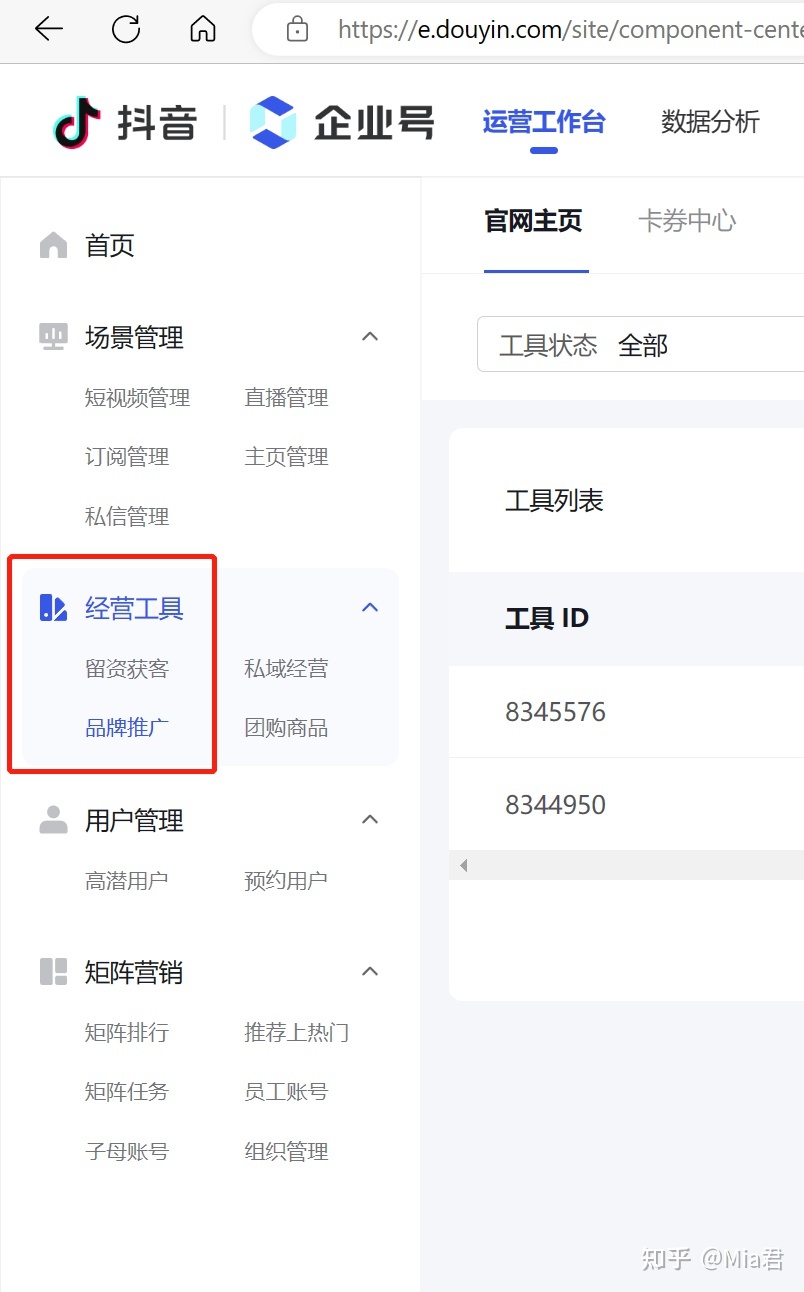This screenshot has height=1292, width=804.
Task: Switch to the 卡券中心 tab
Action: [x=687, y=221]
